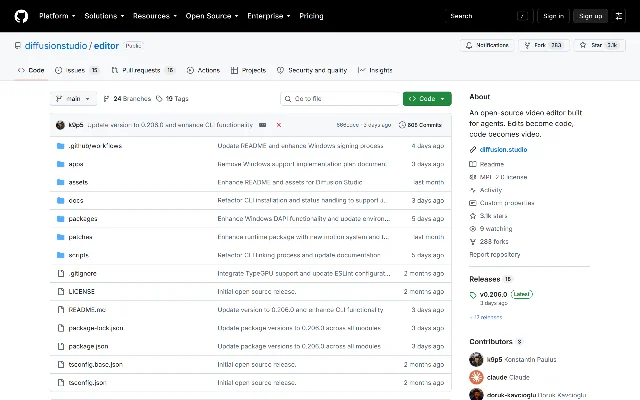Click the Sign up button

pyautogui.click(x=591, y=16)
